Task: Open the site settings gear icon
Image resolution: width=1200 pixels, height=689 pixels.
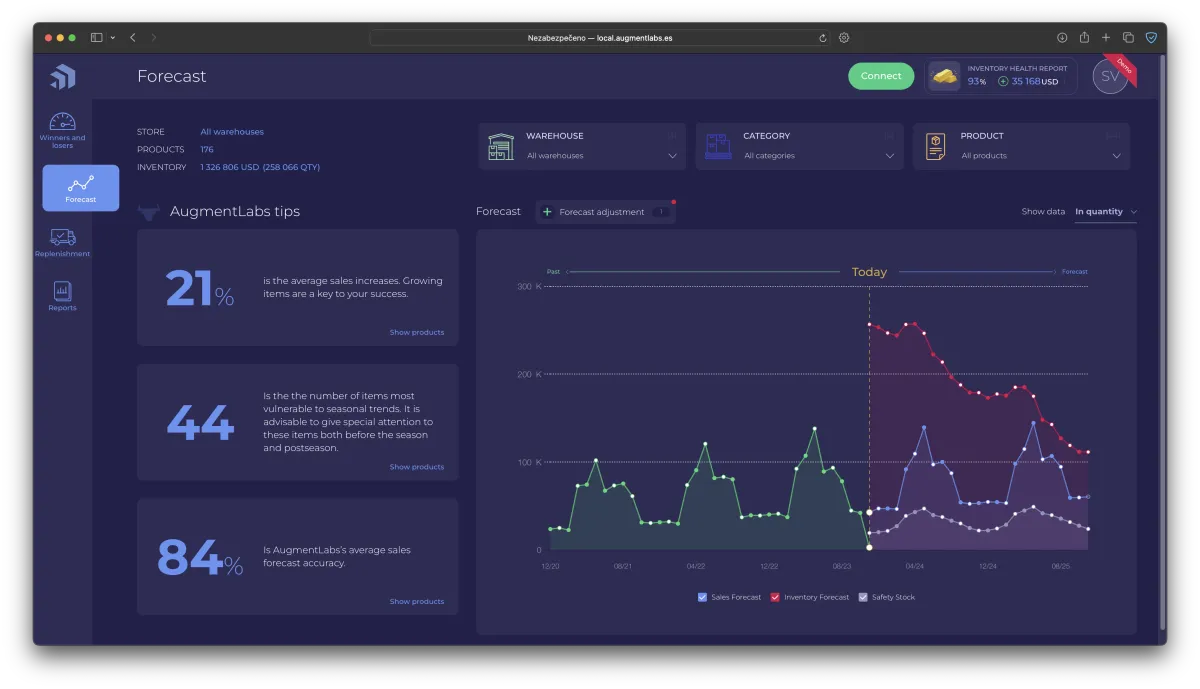Action: click(x=844, y=38)
